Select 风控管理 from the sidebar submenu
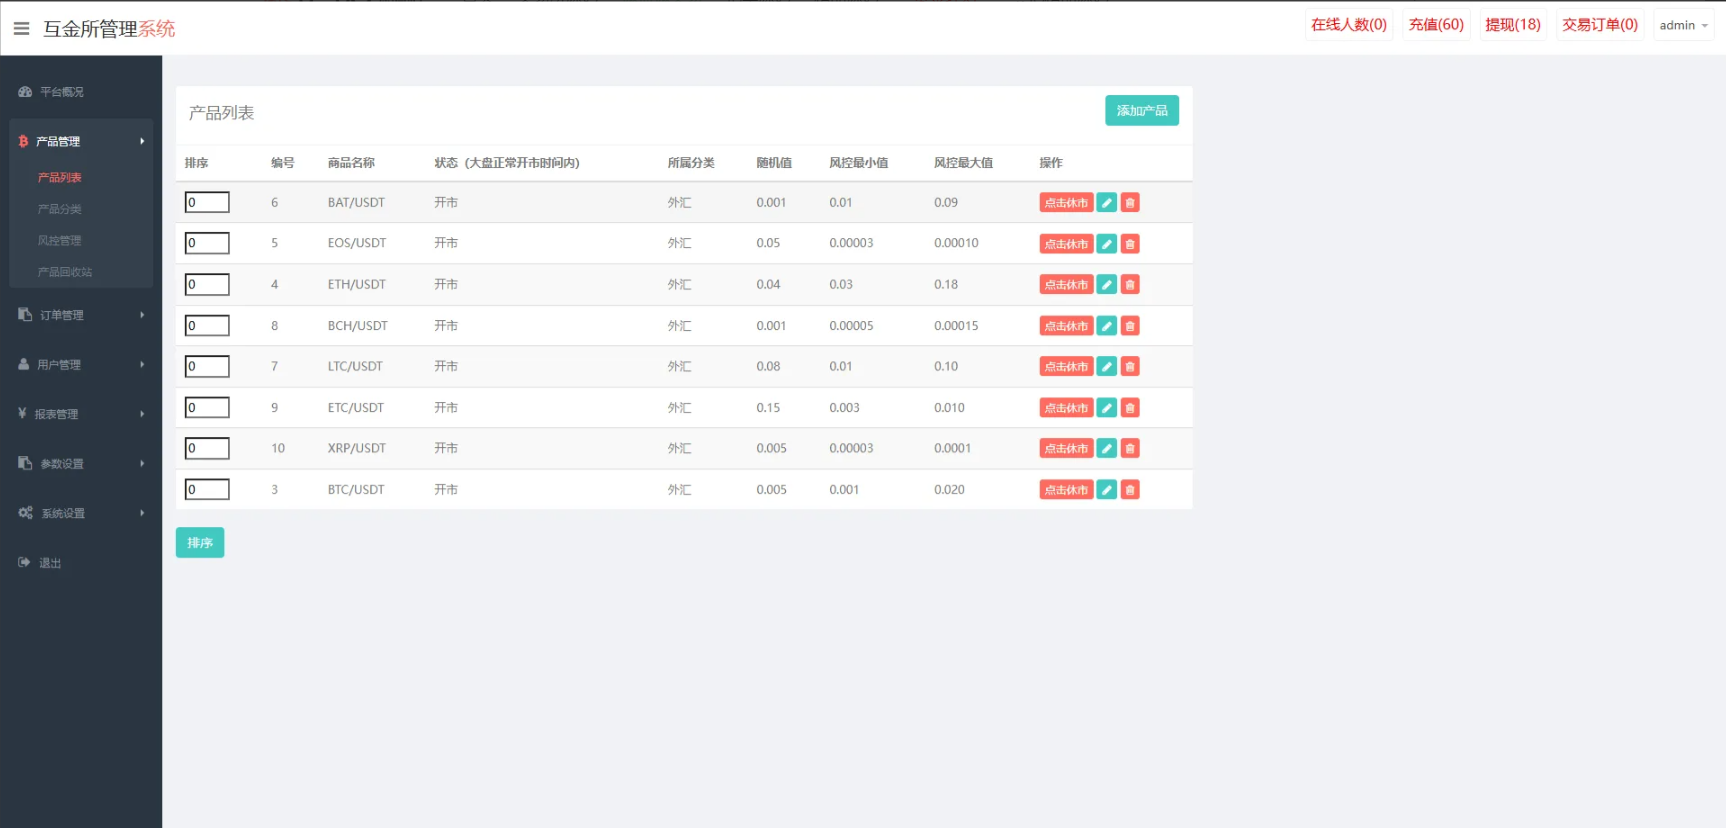The height and width of the screenshot is (828, 1726). 60,241
